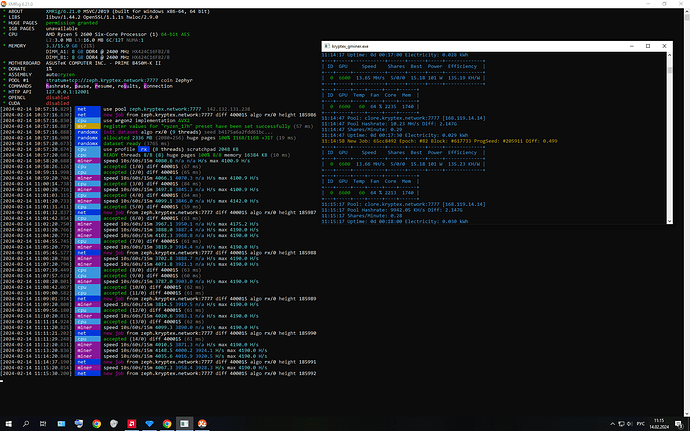Click the Chrome icon next to the blue diamond

[x=167, y=424]
